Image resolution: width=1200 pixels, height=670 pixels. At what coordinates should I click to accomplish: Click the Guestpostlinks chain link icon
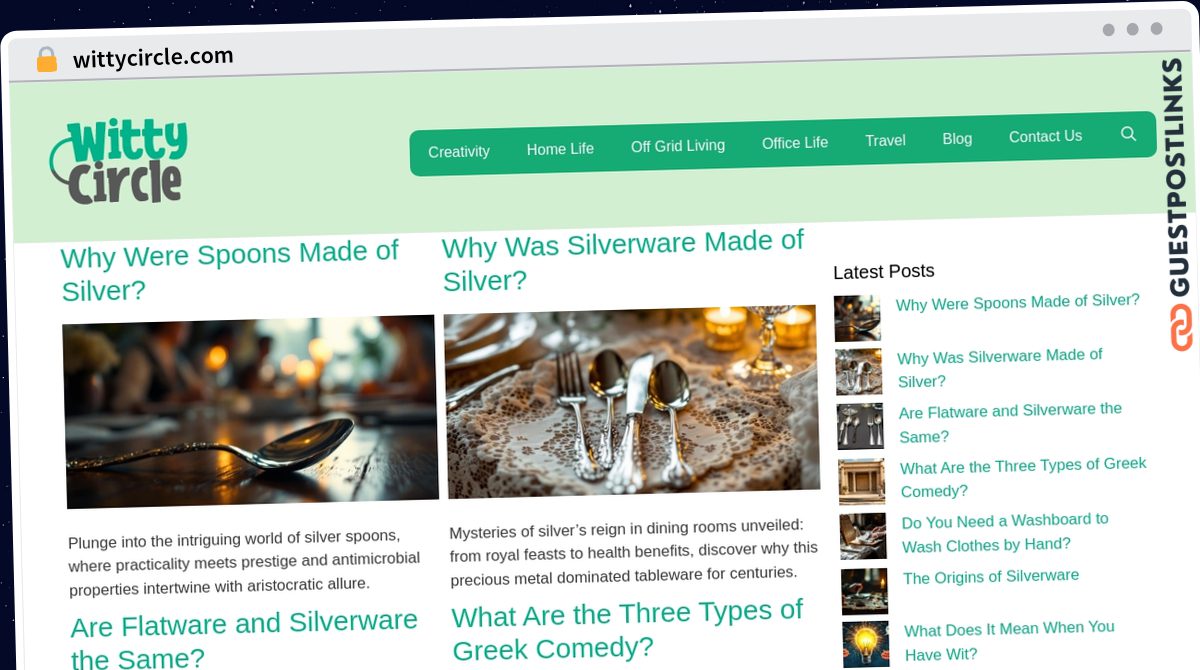[1181, 328]
